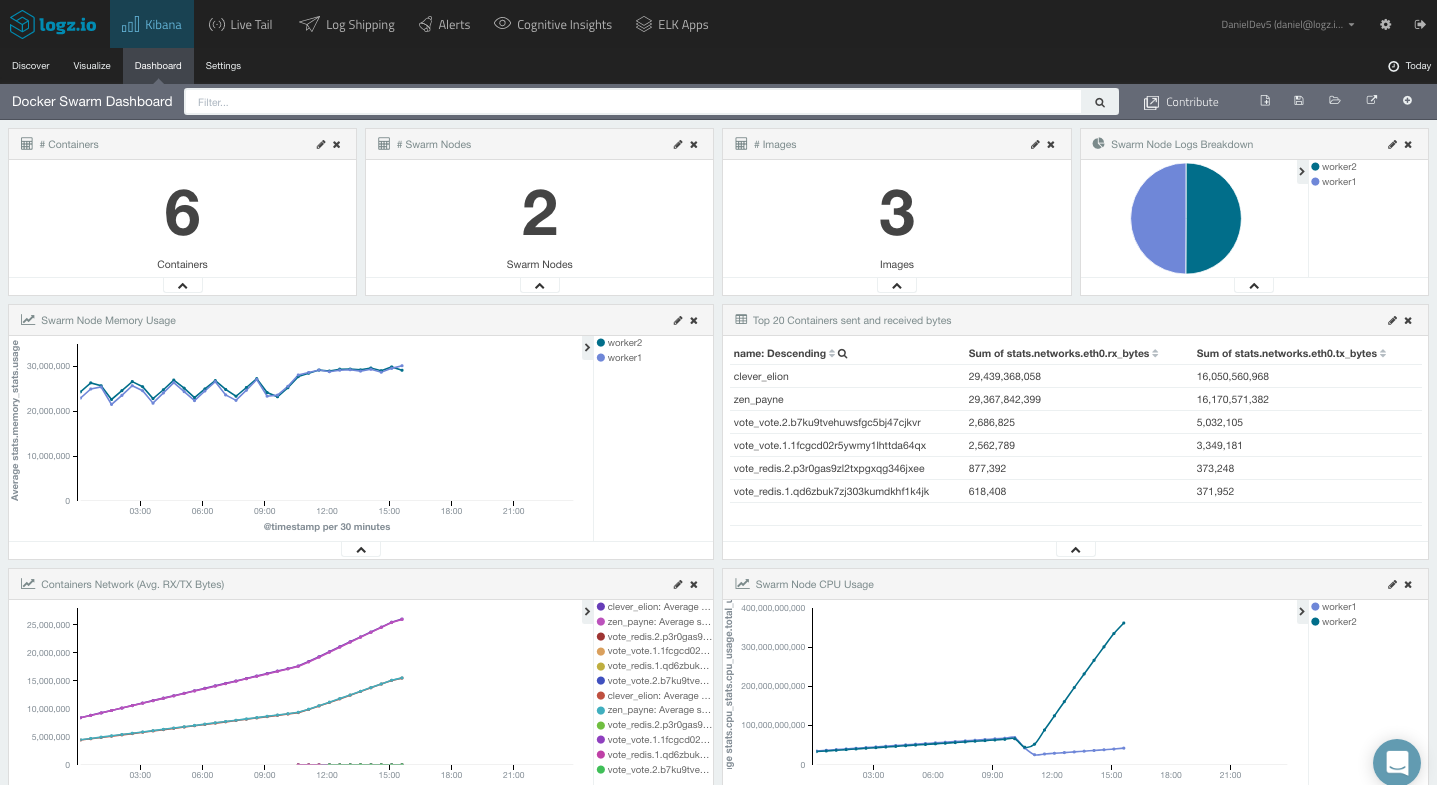Go to Log Shipping
This screenshot has width=1437, height=785.
pyautogui.click(x=347, y=24)
